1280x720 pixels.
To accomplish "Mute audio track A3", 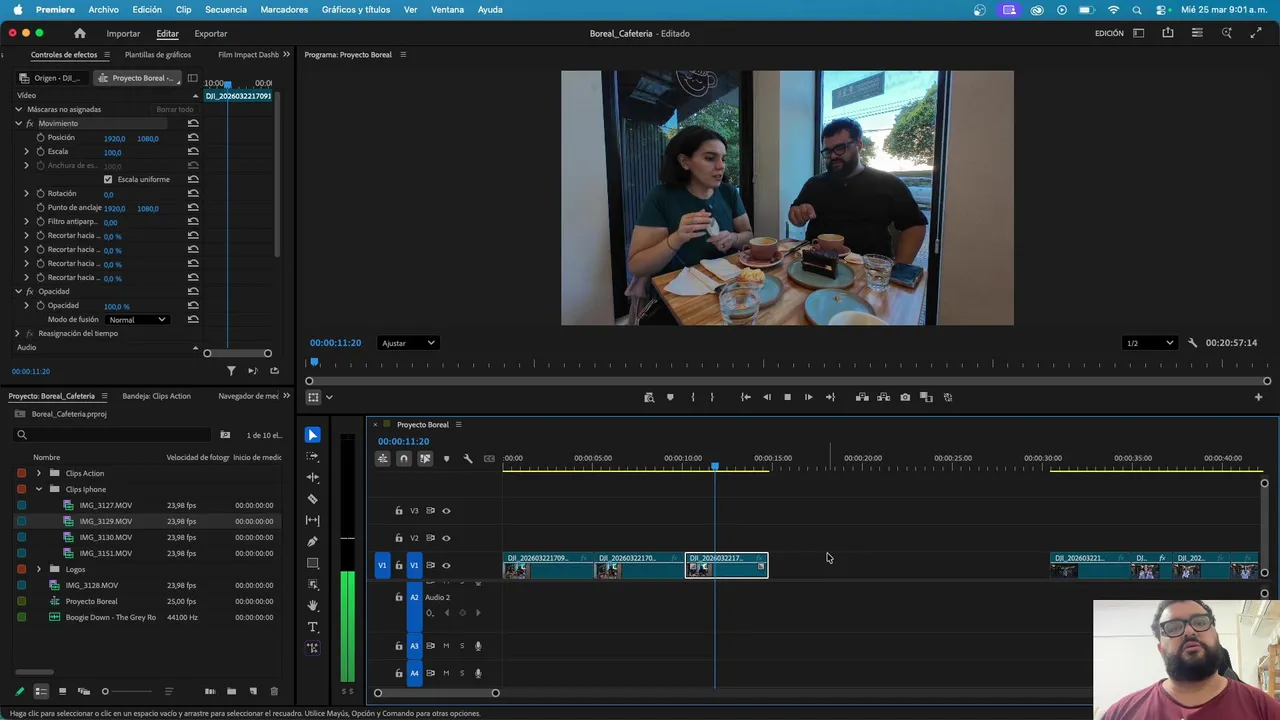I will click(x=446, y=646).
